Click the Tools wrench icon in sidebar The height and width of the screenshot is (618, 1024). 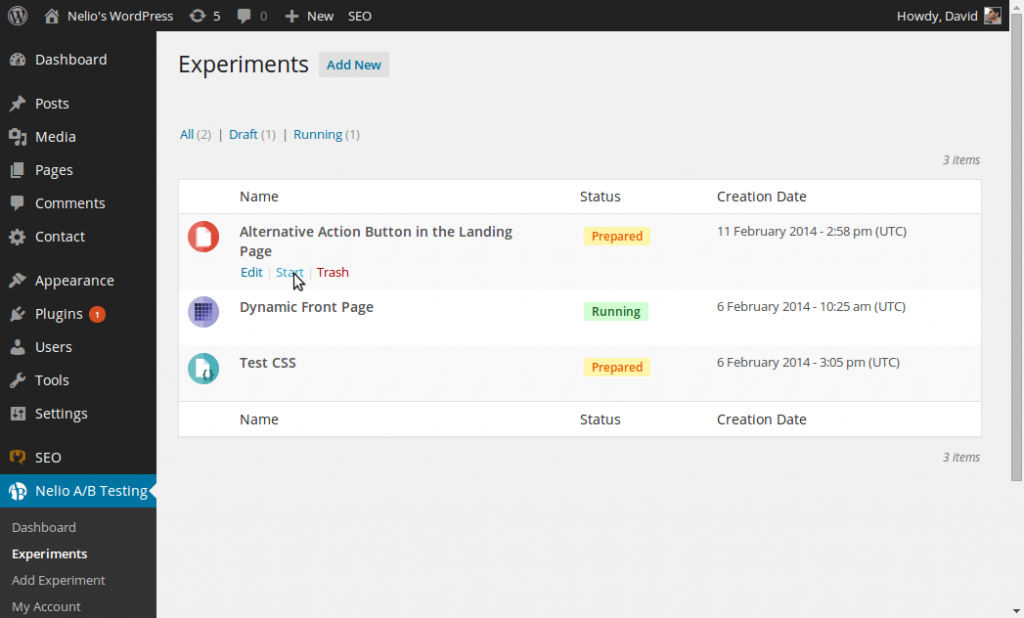coord(18,380)
